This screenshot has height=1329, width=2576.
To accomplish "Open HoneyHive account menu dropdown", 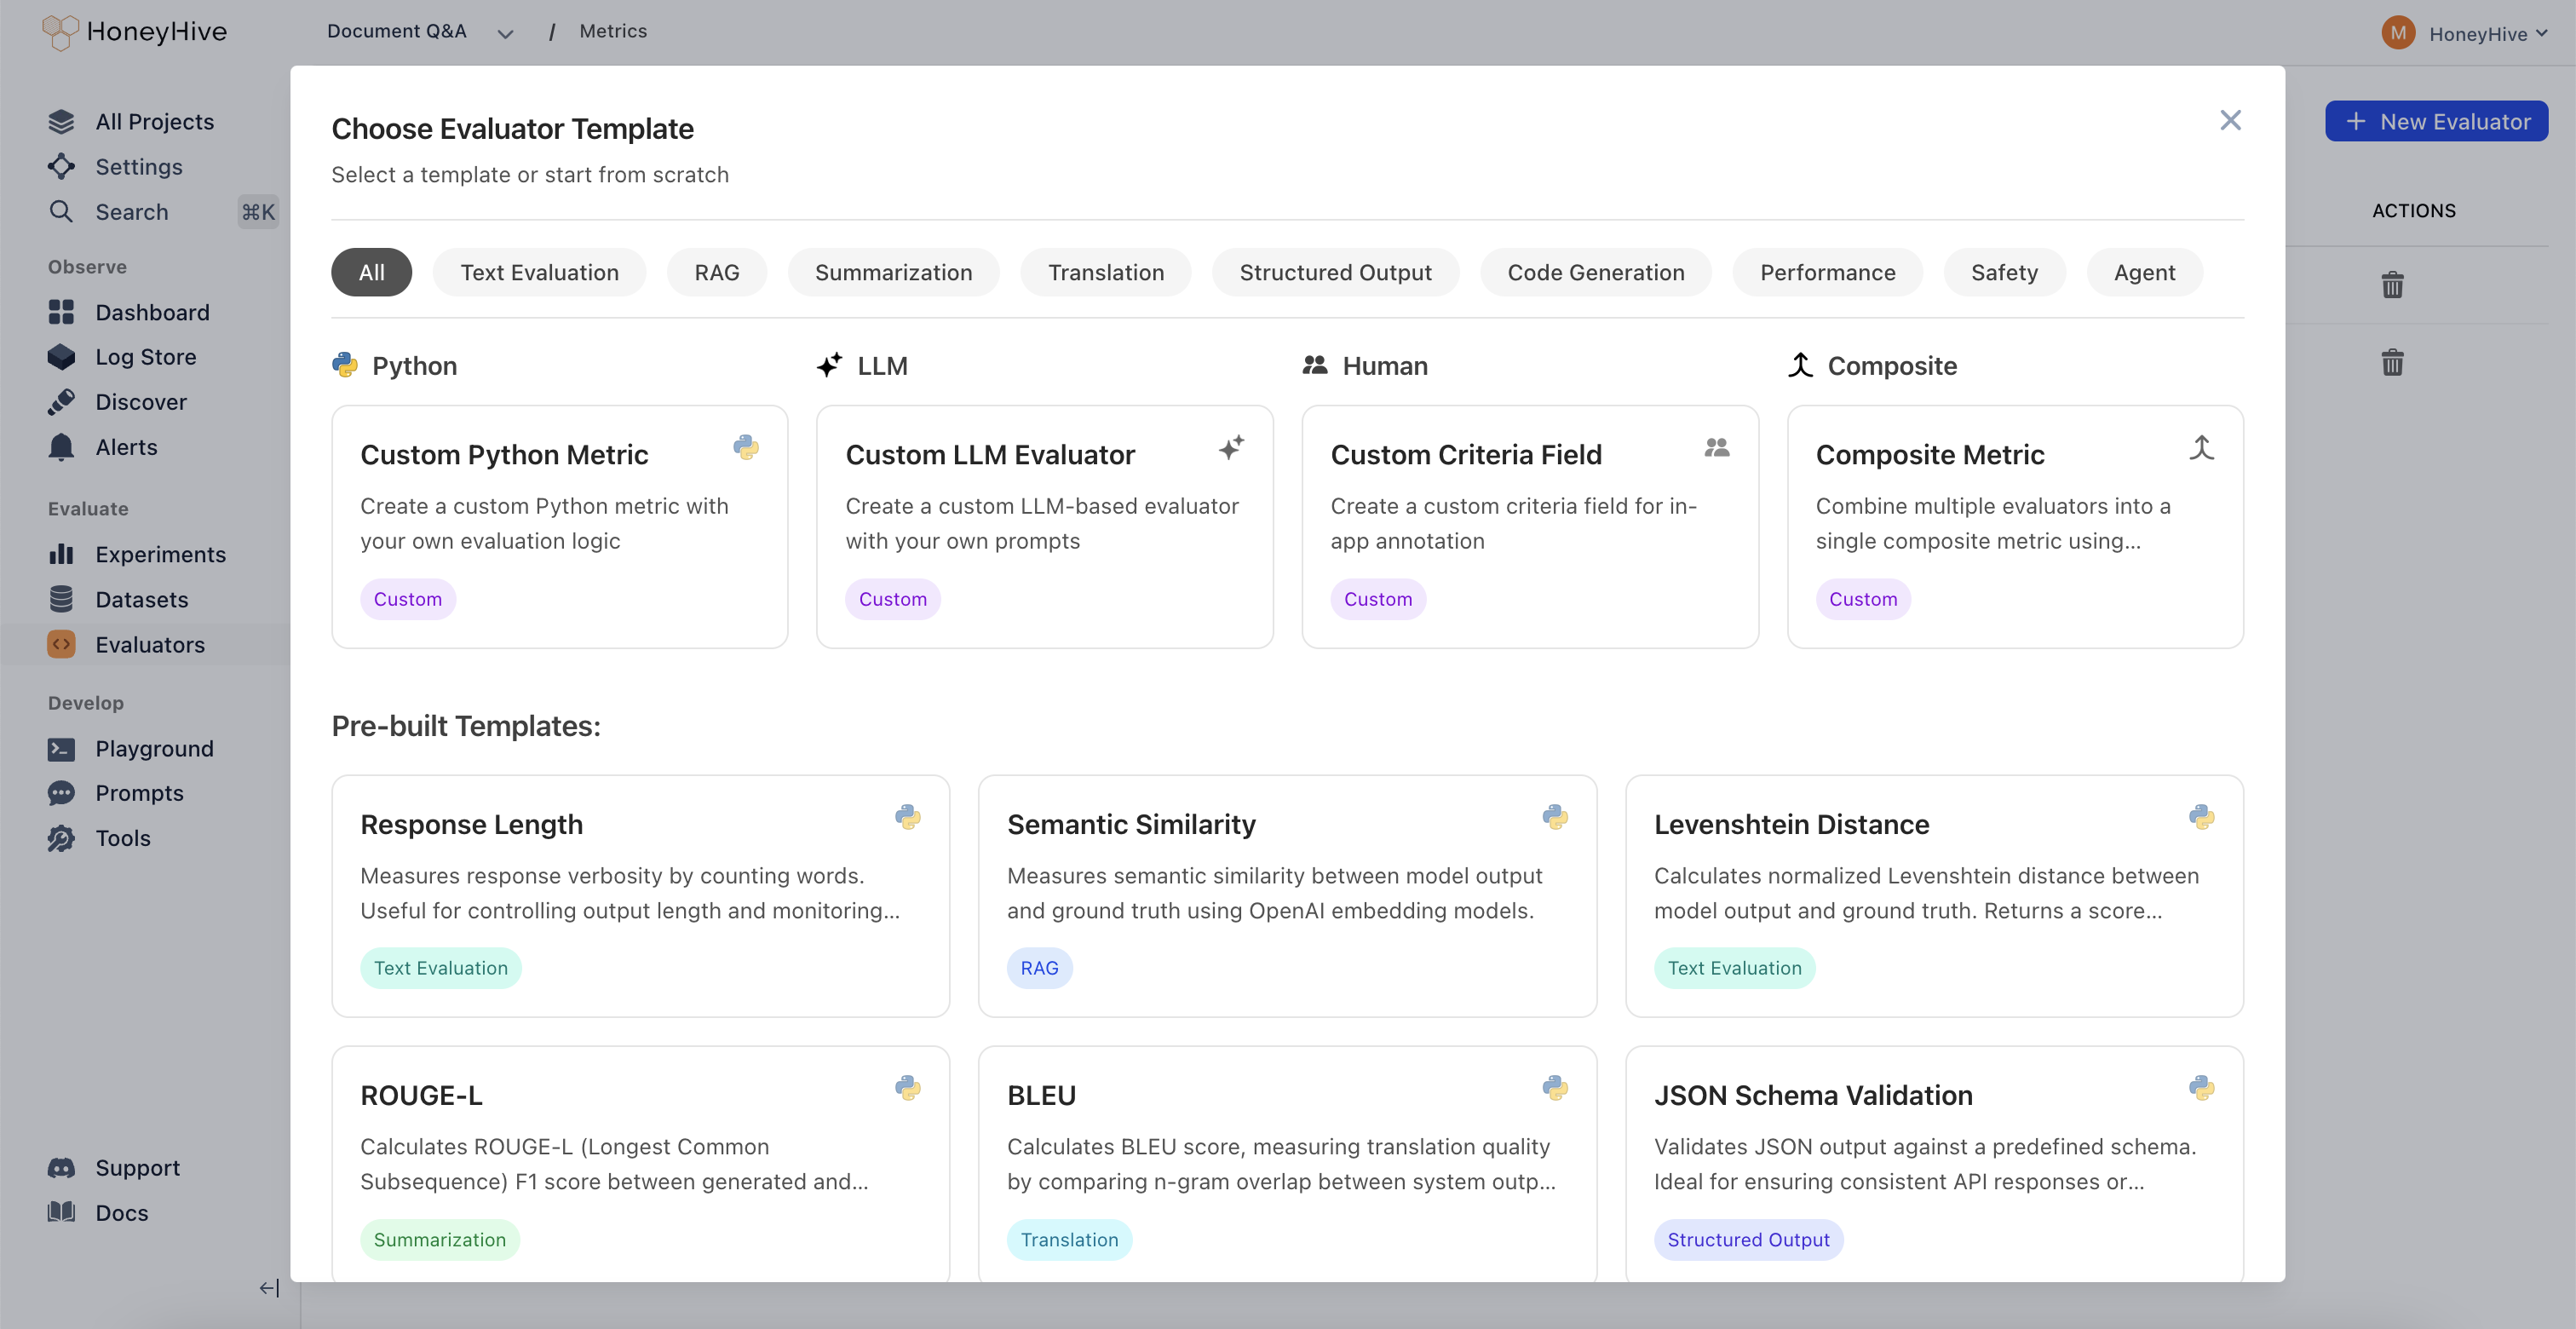I will pos(2486,34).
